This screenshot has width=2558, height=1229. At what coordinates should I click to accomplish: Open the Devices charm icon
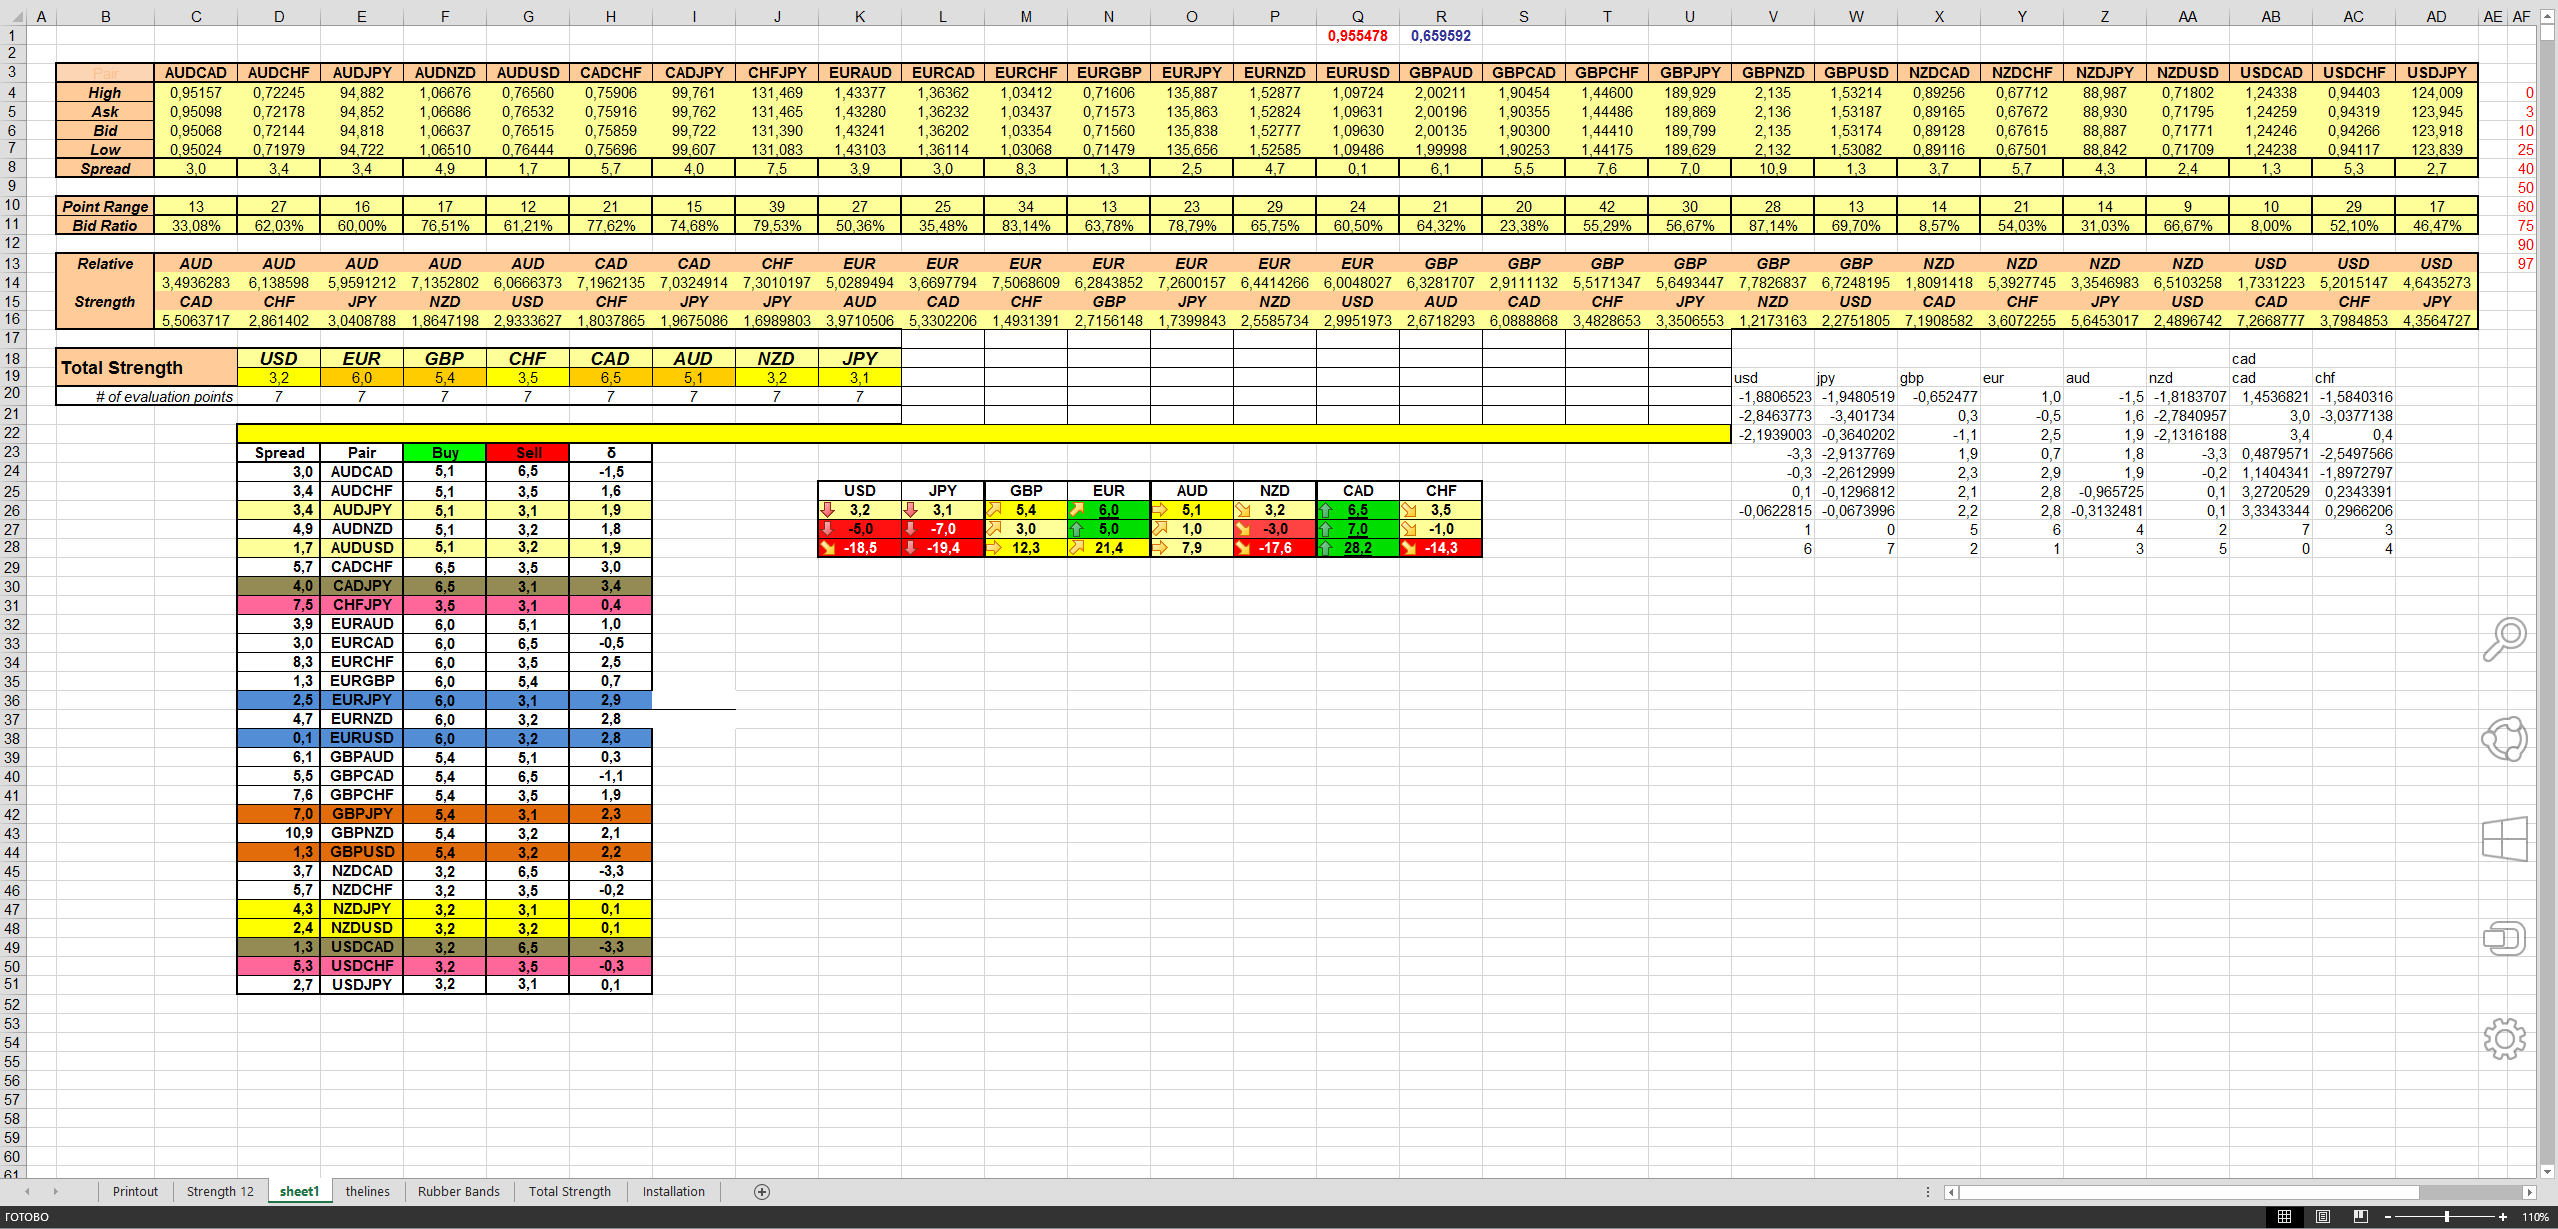pyautogui.click(x=2505, y=938)
